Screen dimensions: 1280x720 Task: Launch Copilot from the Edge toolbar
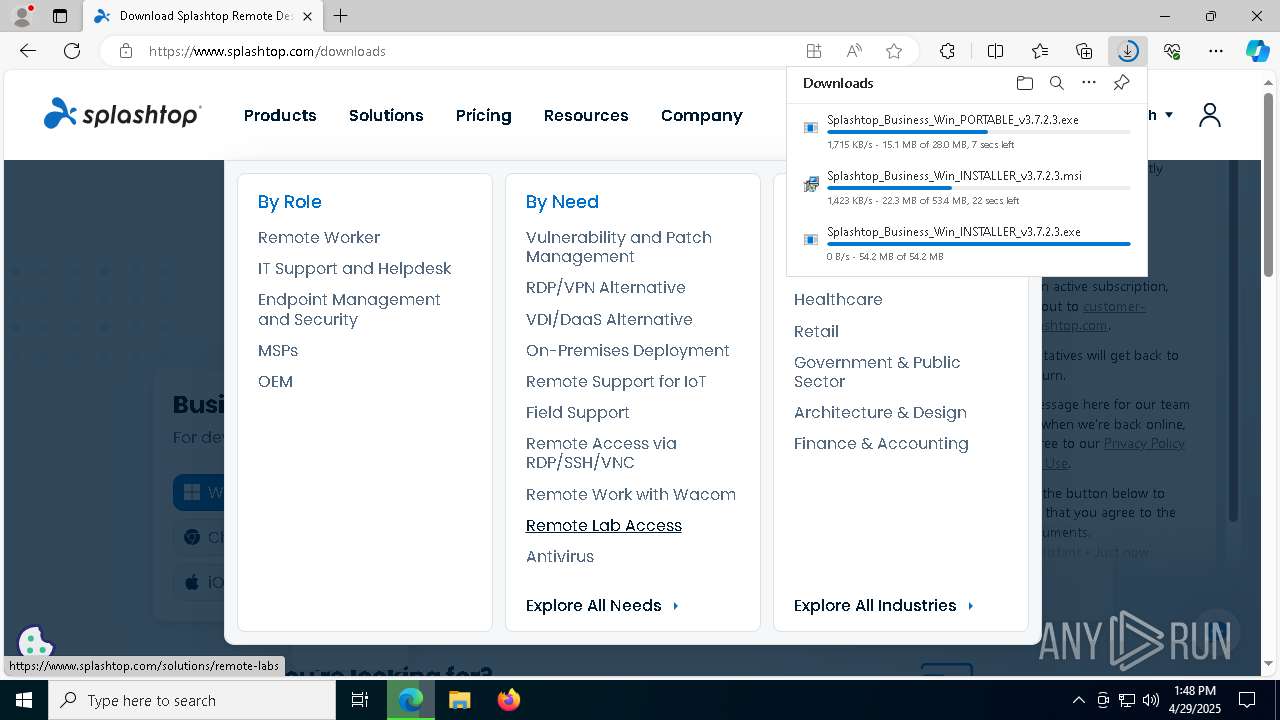1257,51
